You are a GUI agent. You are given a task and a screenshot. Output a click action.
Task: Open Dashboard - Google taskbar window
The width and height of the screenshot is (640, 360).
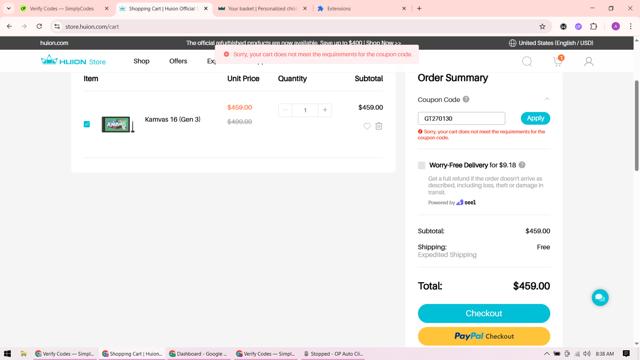[x=198, y=354]
